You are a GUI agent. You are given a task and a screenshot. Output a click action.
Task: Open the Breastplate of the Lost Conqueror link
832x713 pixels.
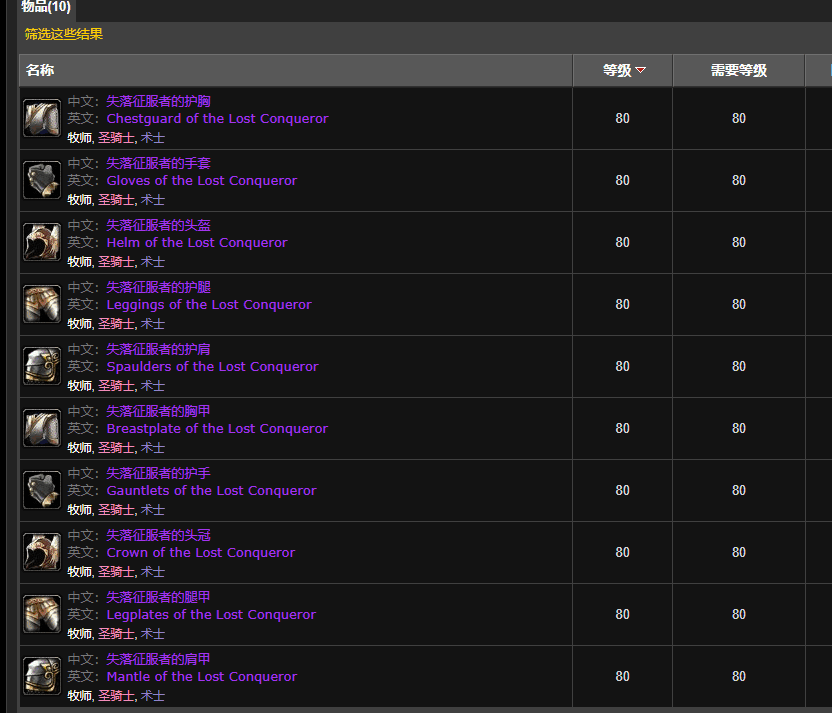pyautogui.click(x=217, y=429)
